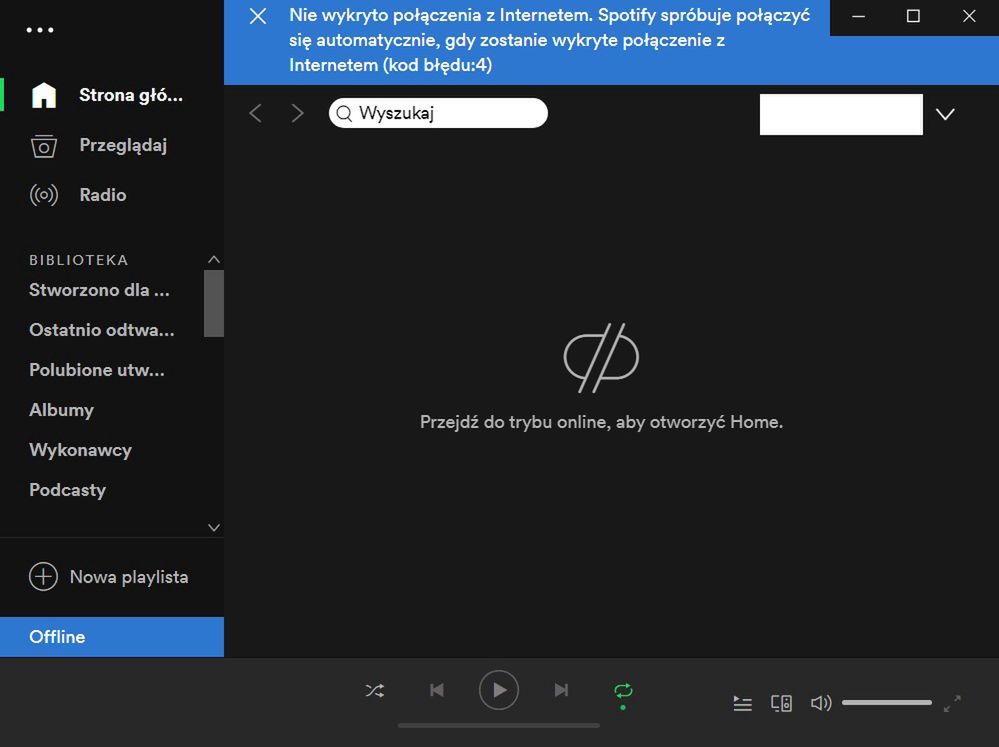Dismiss the no-internet connection banner

(x=258, y=16)
